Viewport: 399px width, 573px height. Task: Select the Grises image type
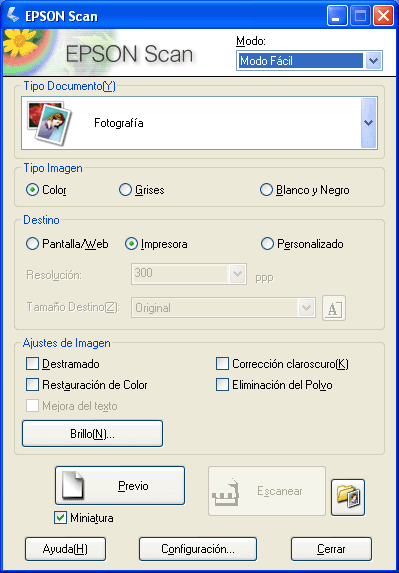pyautogui.click(x=125, y=190)
